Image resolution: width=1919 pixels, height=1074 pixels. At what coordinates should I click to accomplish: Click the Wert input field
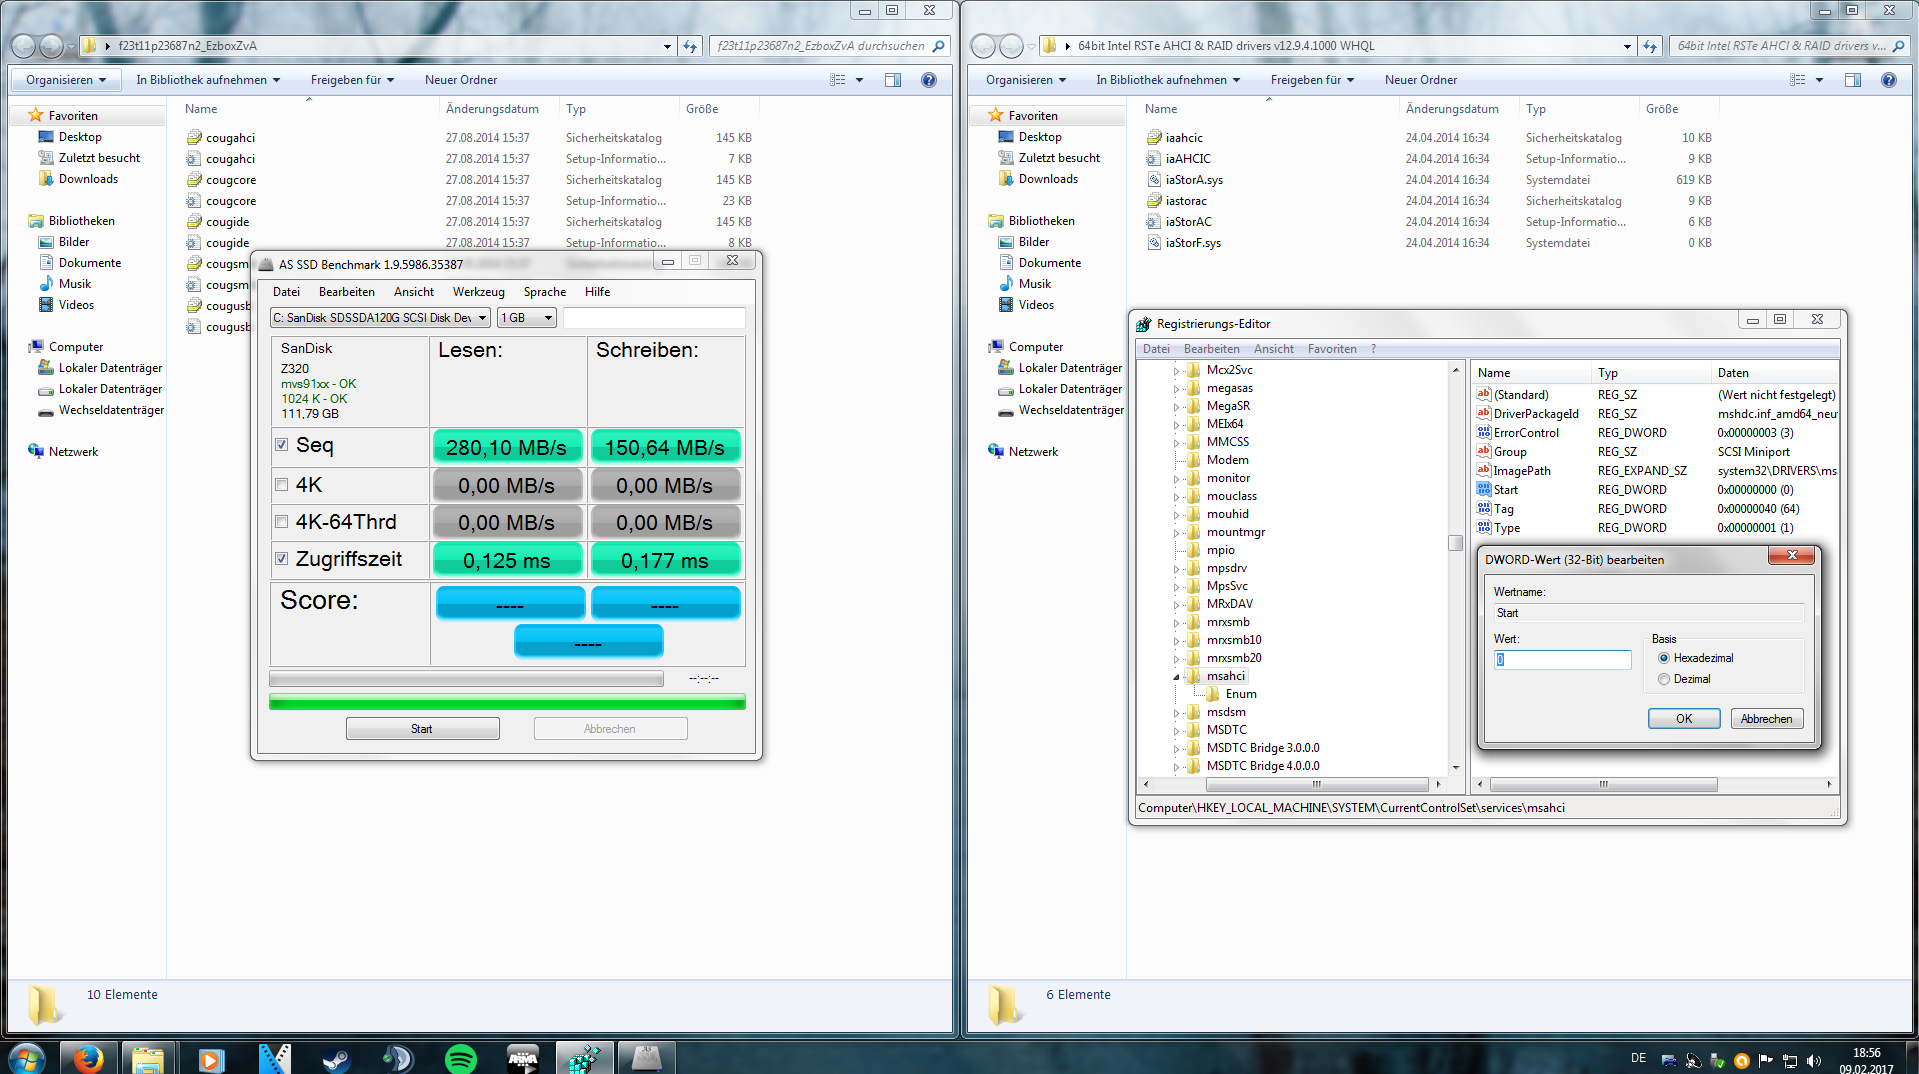tap(1562, 660)
